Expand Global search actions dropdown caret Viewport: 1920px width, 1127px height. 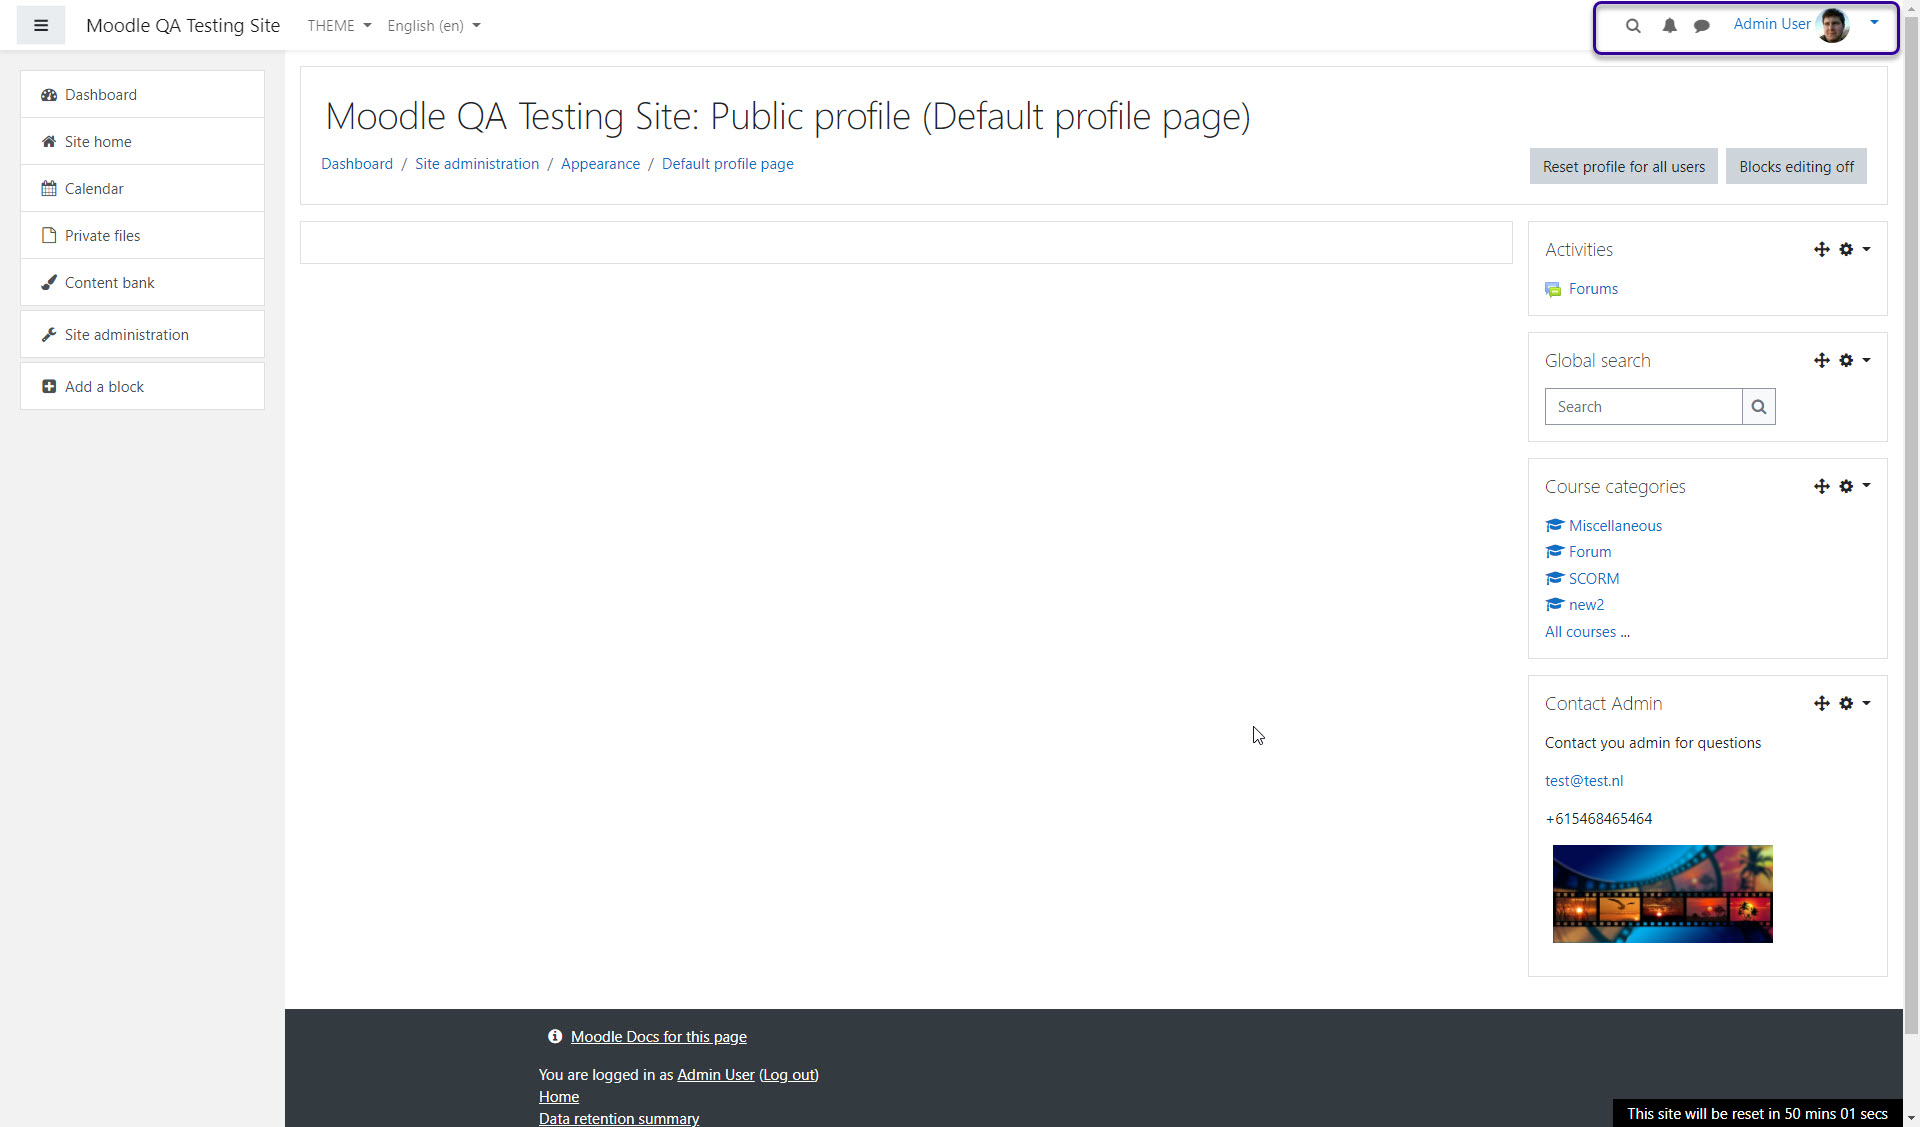pos(1866,360)
